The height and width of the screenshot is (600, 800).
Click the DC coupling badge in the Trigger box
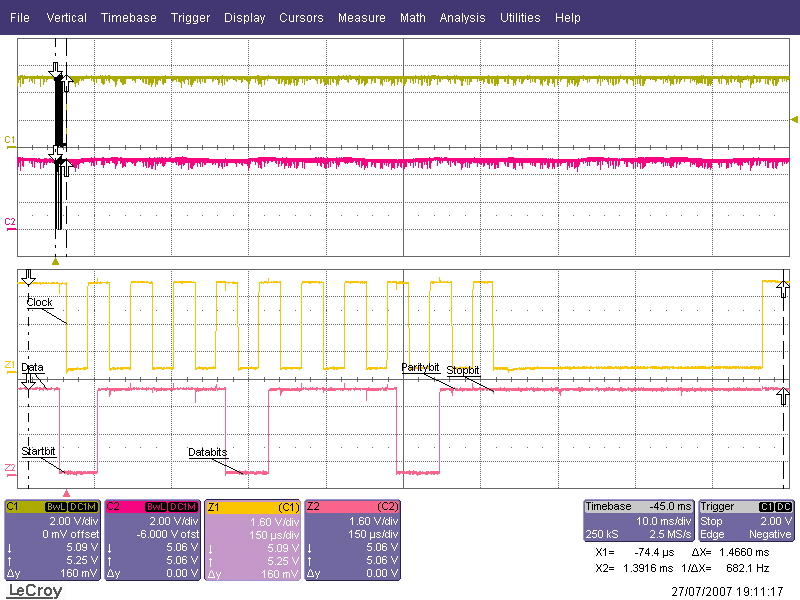[x=783, y=507]
